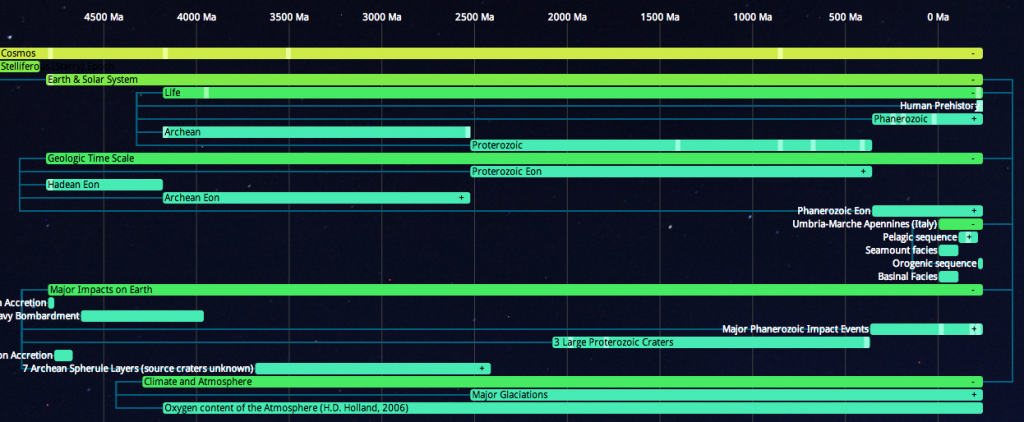Click the 'Earth & Solar System' title text

pos(93,80)
